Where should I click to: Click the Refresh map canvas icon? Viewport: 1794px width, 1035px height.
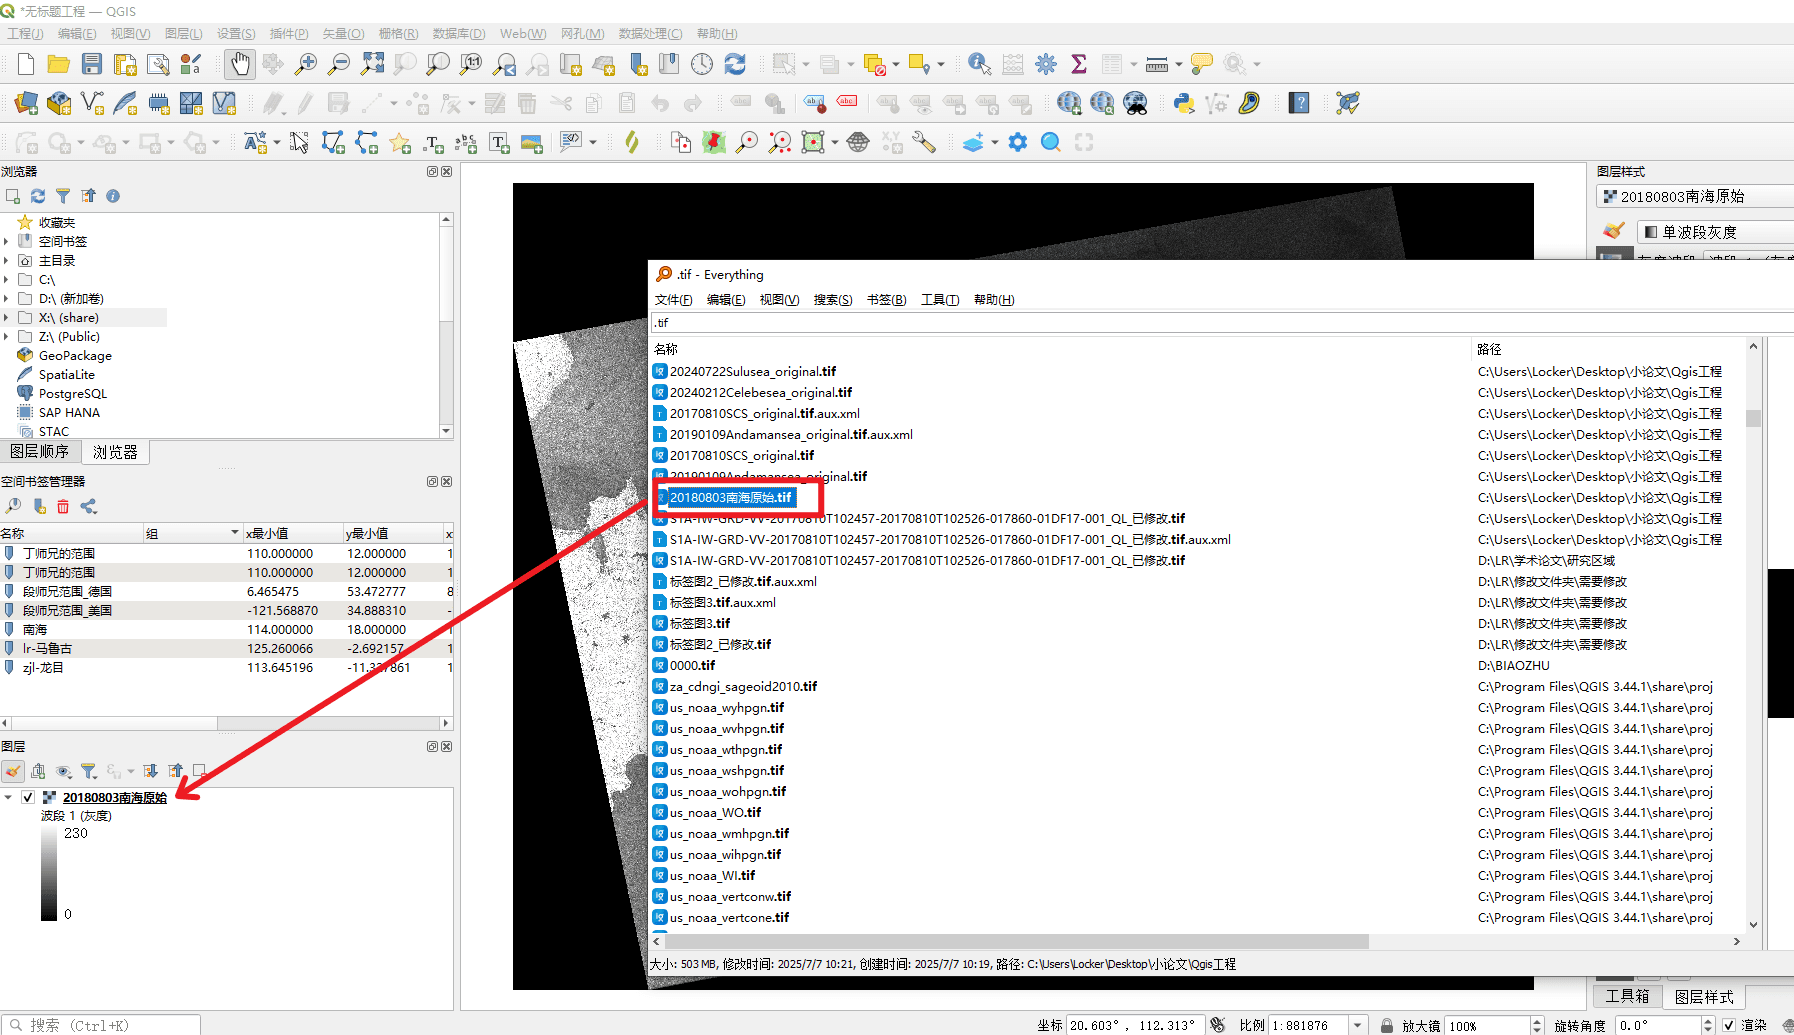735,64
